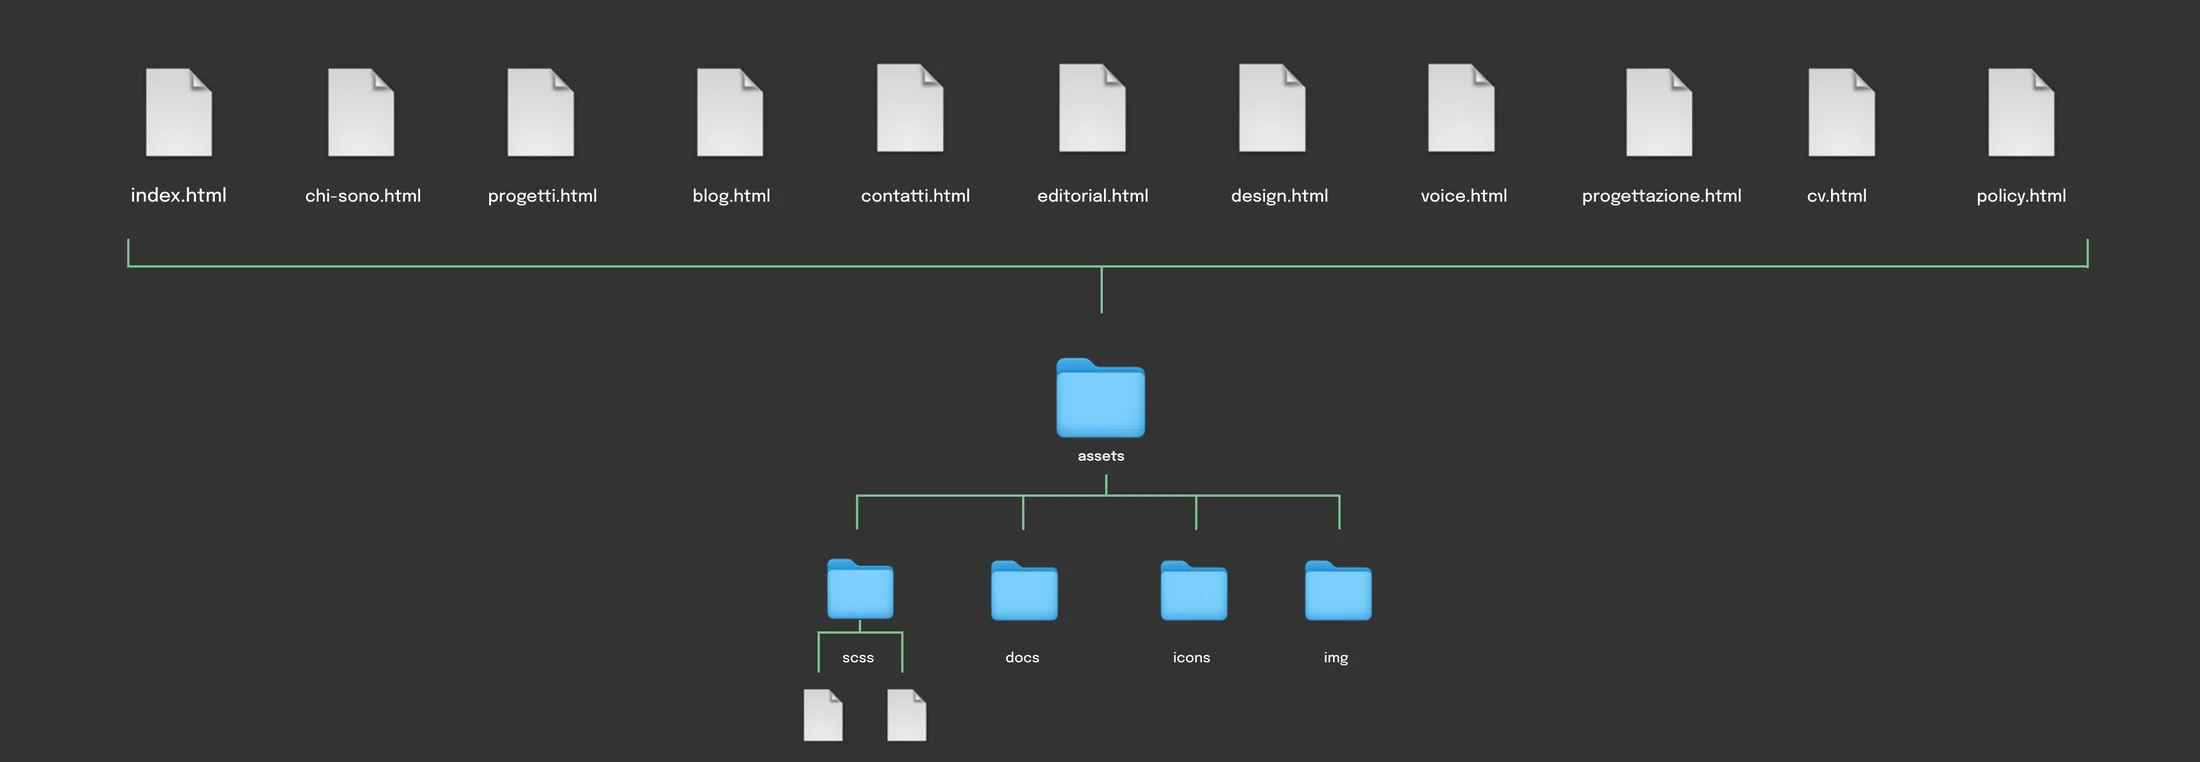Image resolution: width=2200 pixels, height=762 pixels.
Task: Click the "img" folder label
Action: (x=1336, y=658)
